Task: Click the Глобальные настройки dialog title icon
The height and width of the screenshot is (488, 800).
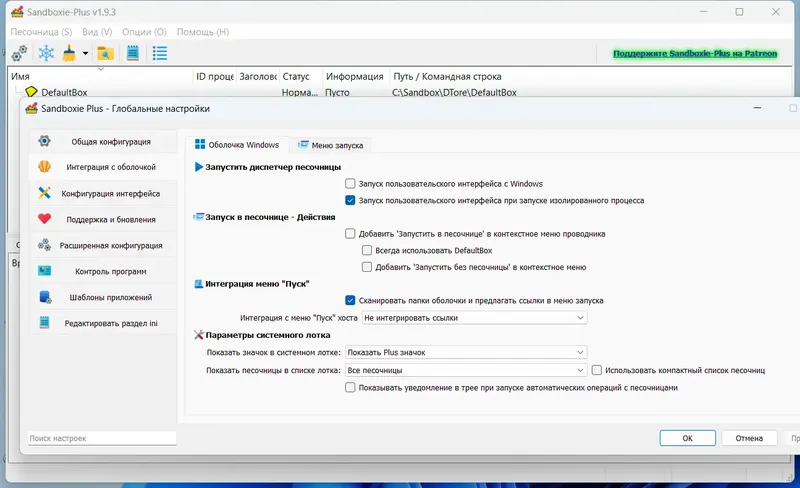Action: pyautogui.click(x=32, y=108)
